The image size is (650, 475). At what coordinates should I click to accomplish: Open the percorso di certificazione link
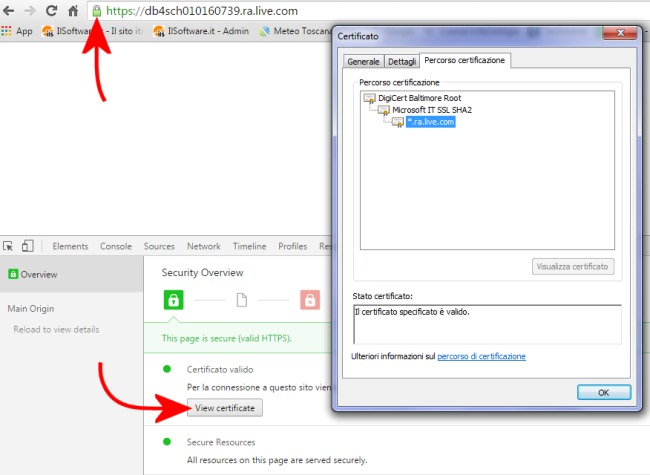click(481, 356)
